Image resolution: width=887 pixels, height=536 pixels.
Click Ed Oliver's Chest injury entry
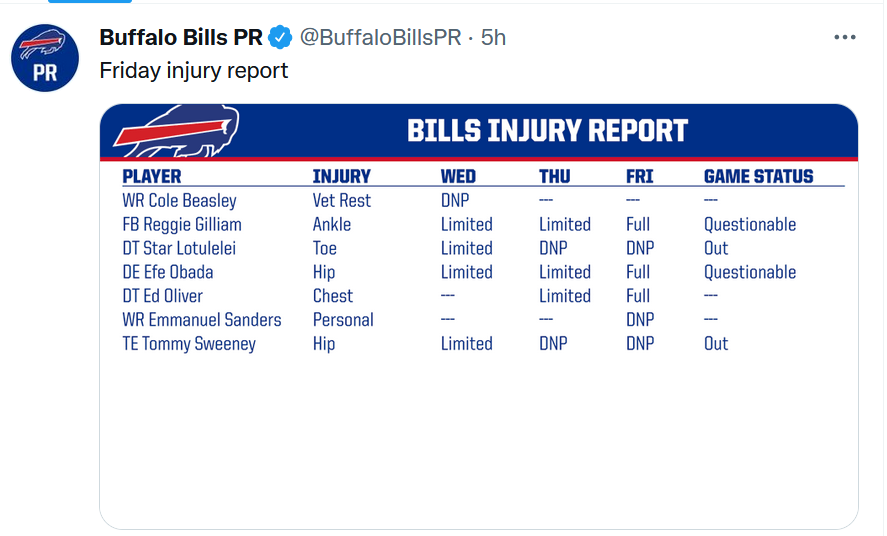333,296
